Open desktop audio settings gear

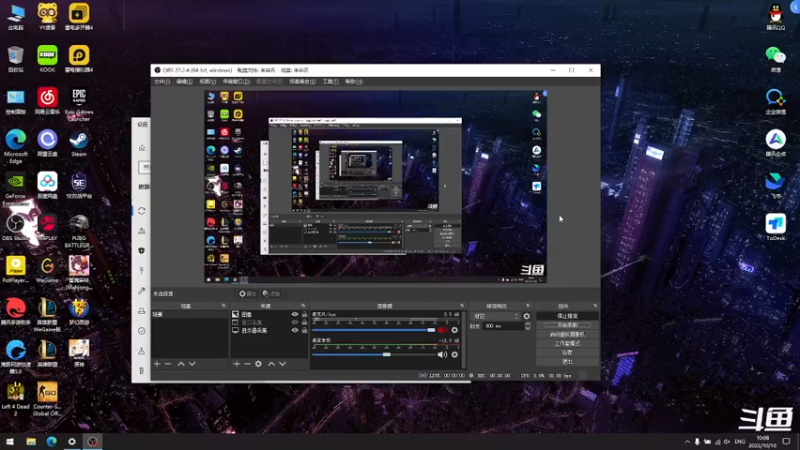pos(455,355)
